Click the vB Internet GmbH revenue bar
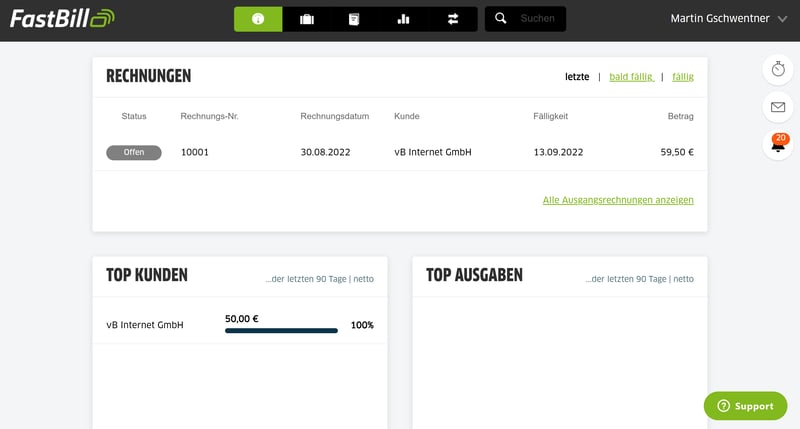 pyautogui.click(x=281, y=330)
